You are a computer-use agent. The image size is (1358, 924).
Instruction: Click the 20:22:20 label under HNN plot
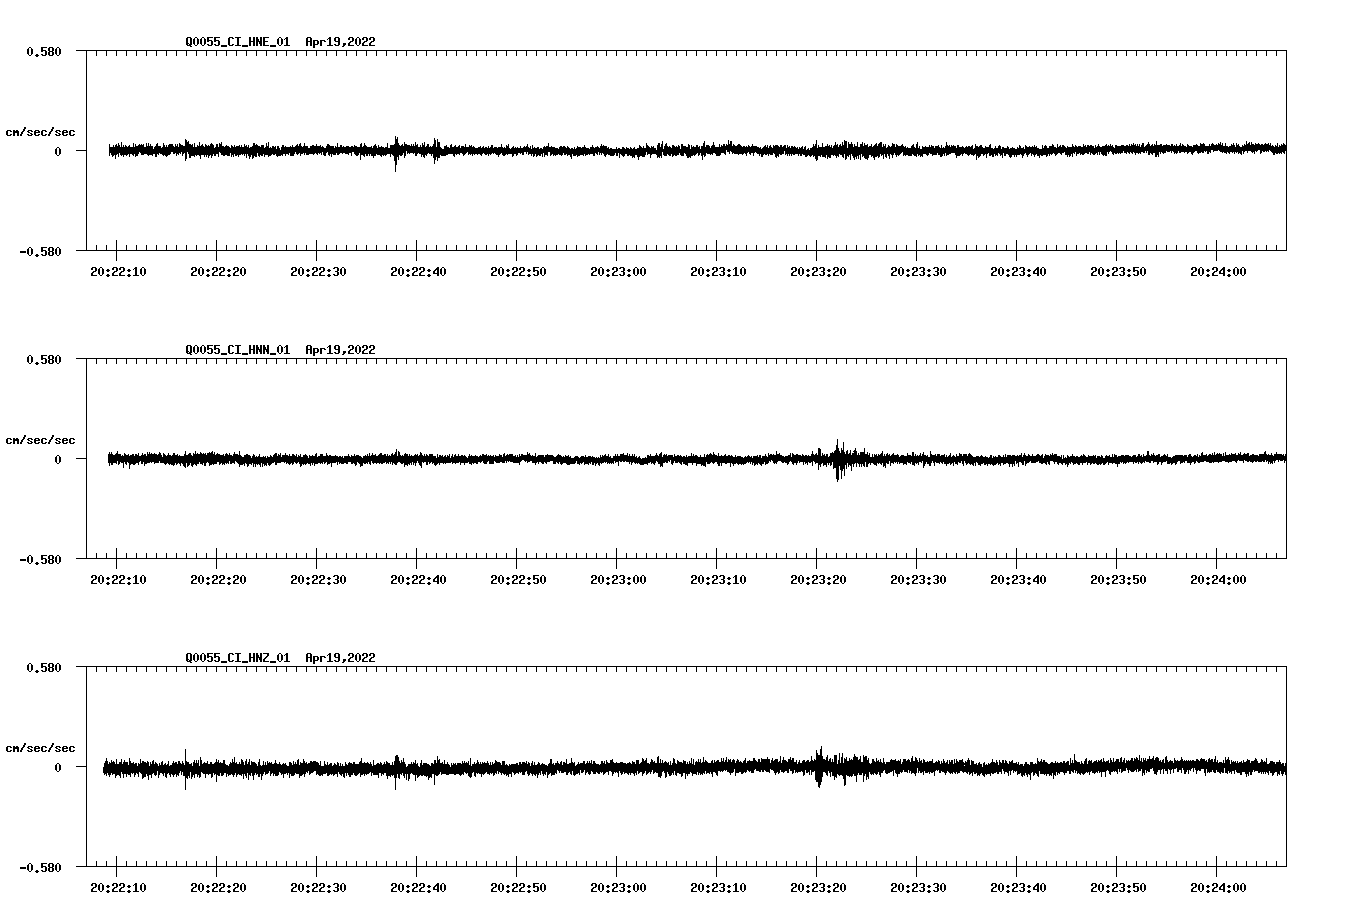(x=218, y=580)
